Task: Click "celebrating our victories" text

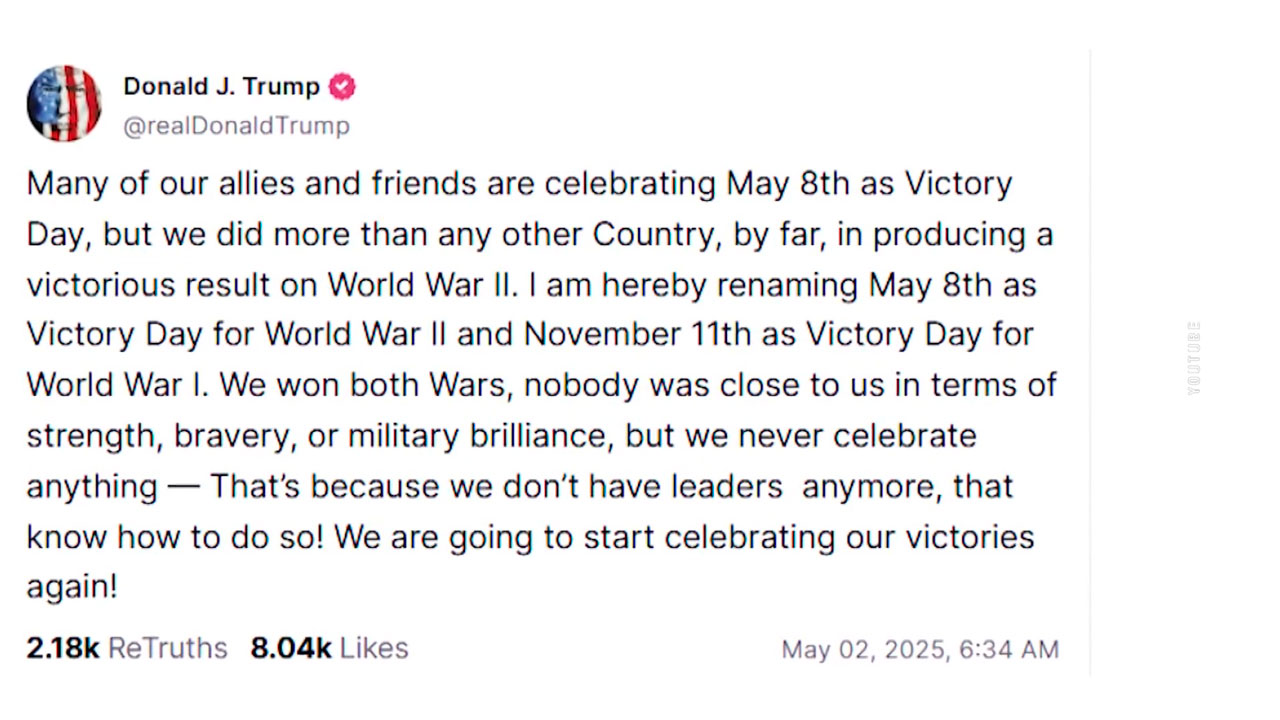Action: [x=849, y=537]
